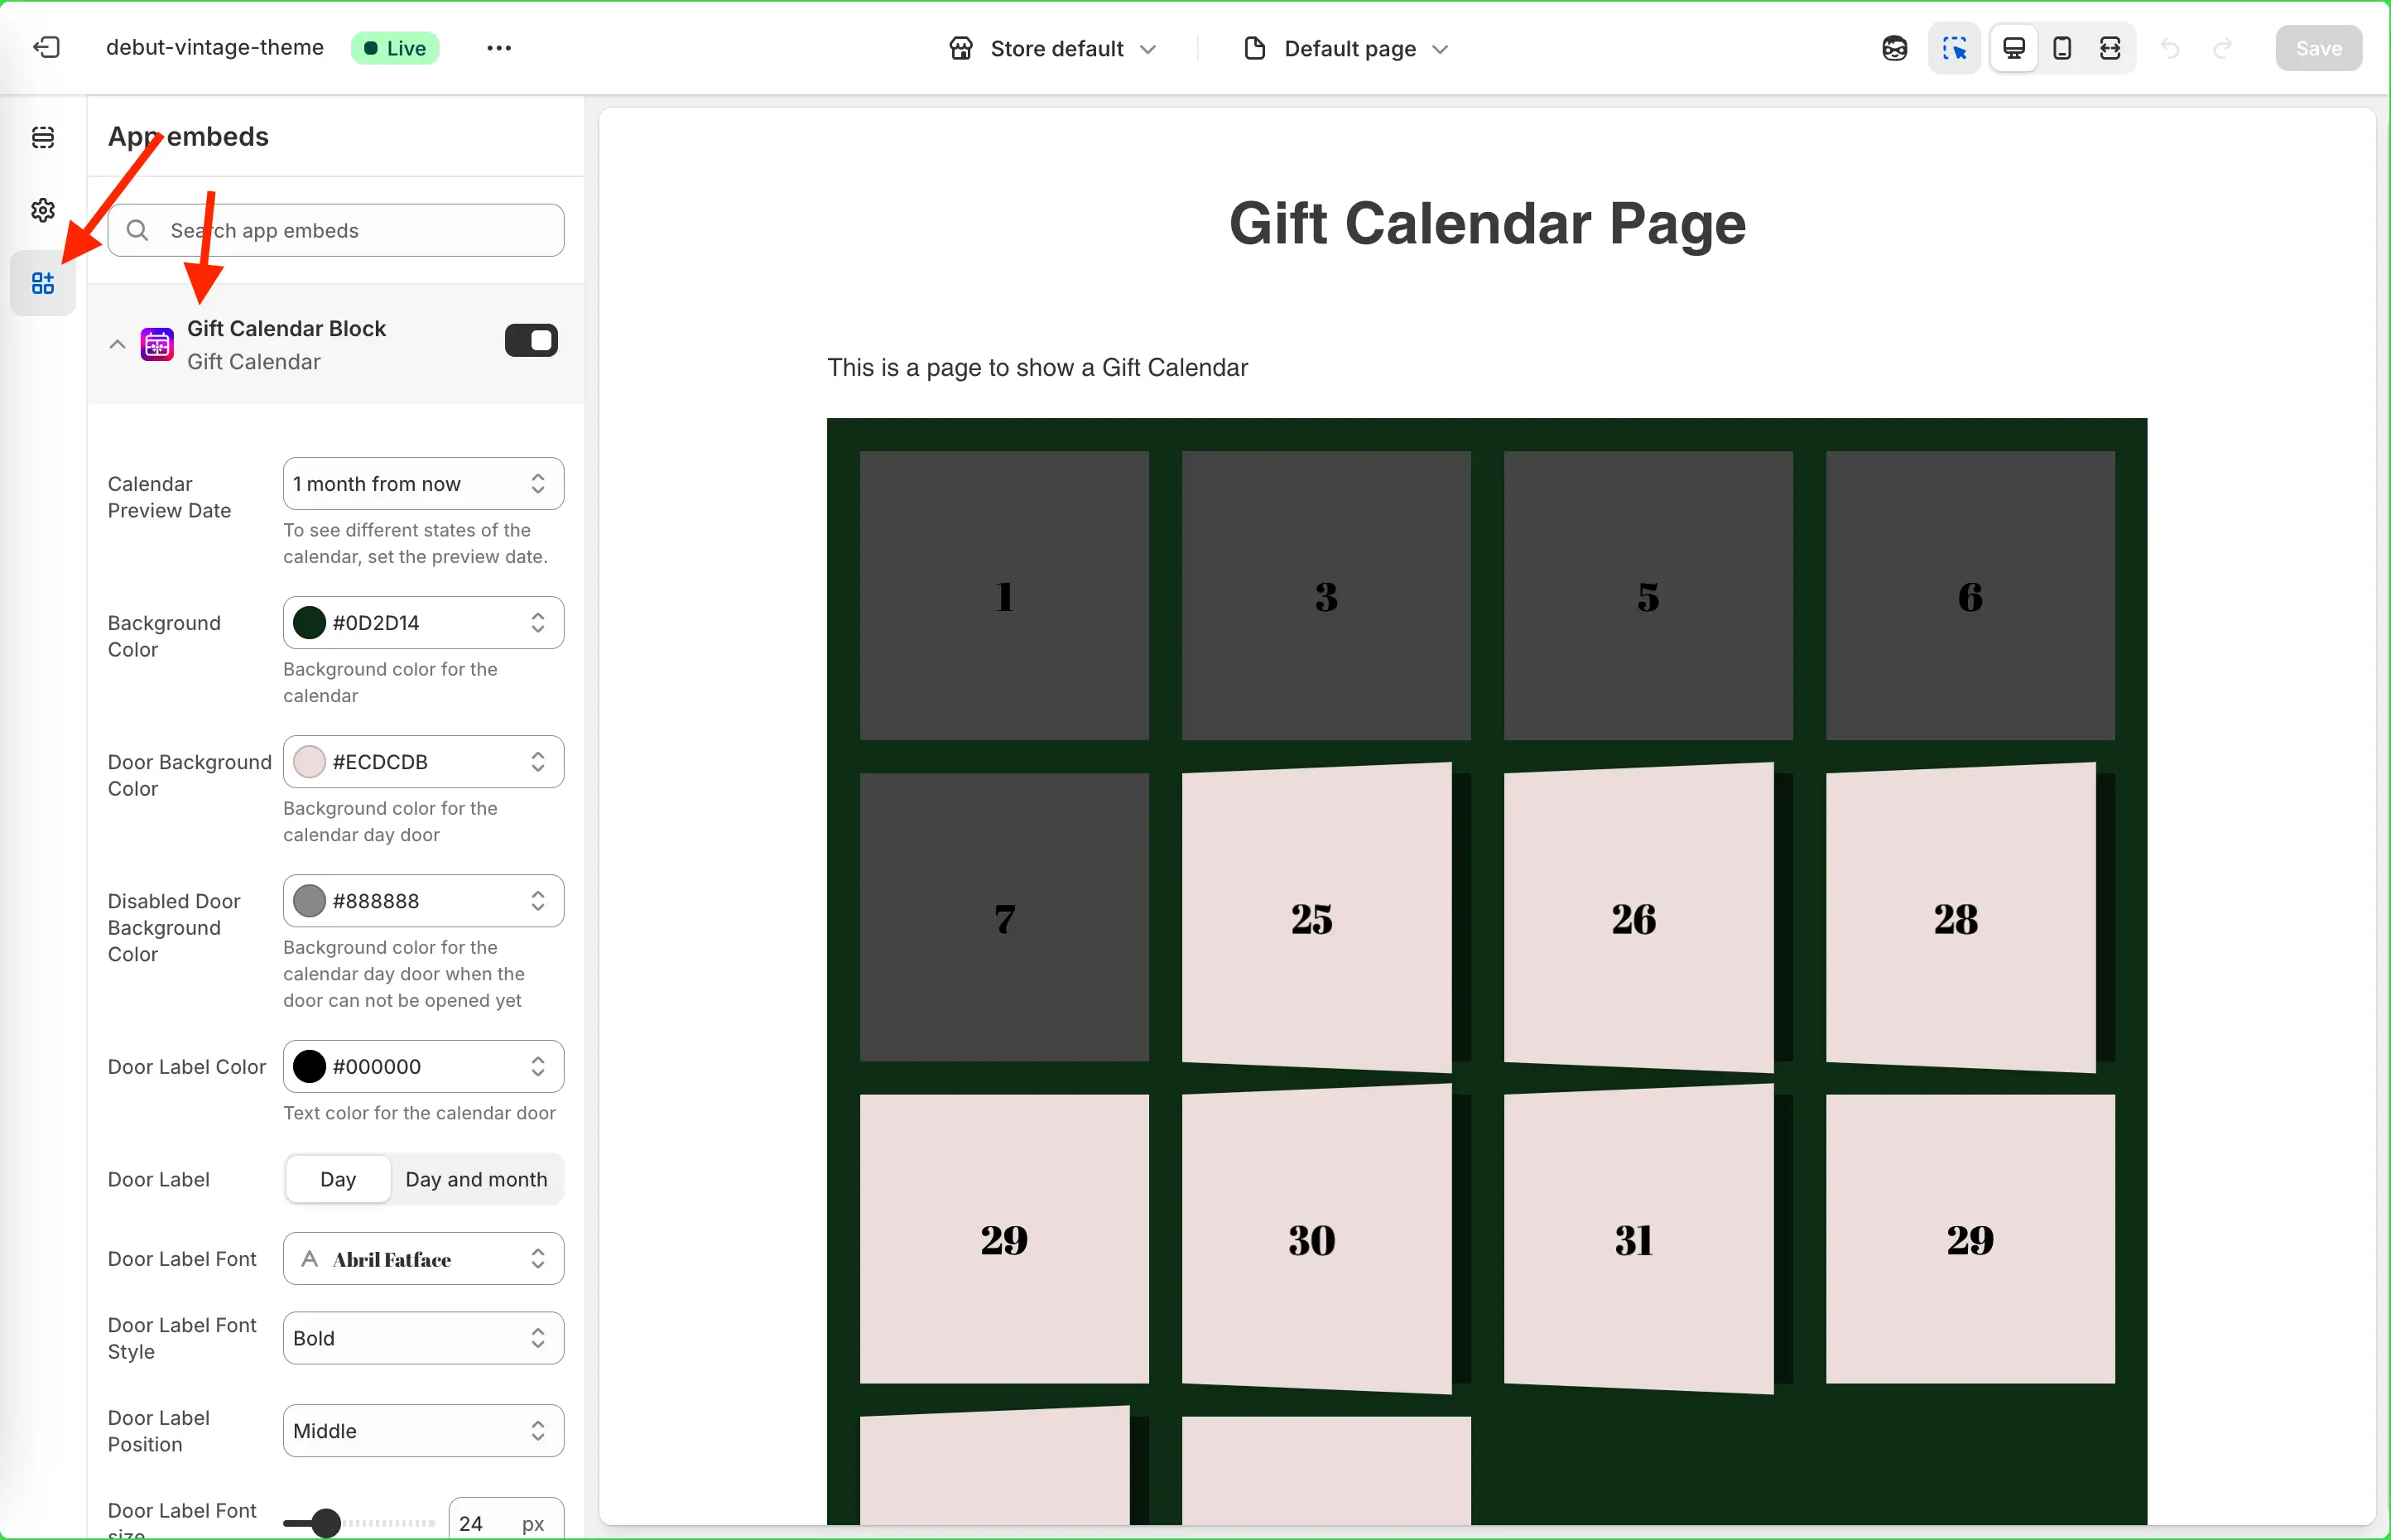Open the Disabled Door #888888 color picker

423,901
